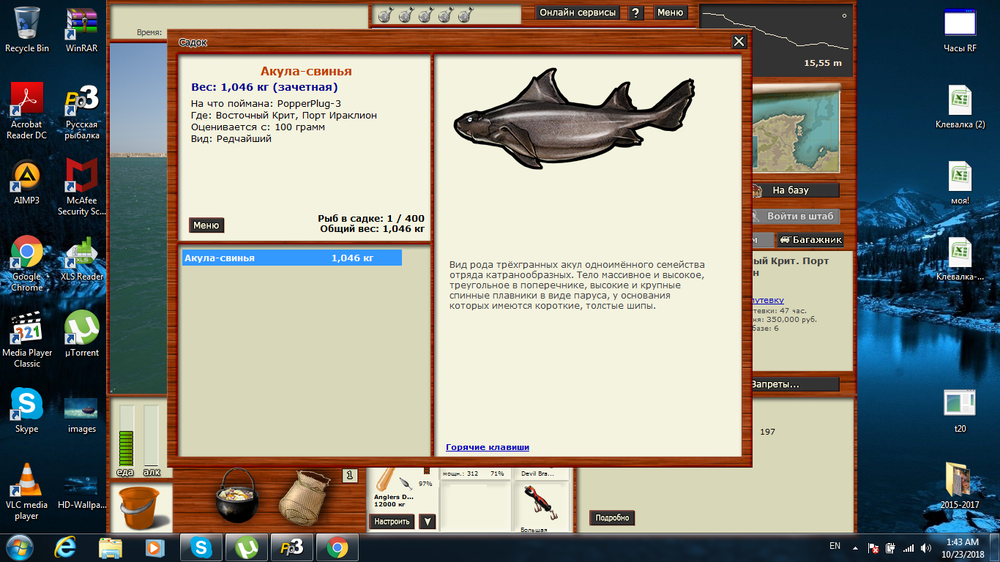Open Google Chrome from the taskbar
The height and width of the screenshot is (562, 1000).
[337, 547]
